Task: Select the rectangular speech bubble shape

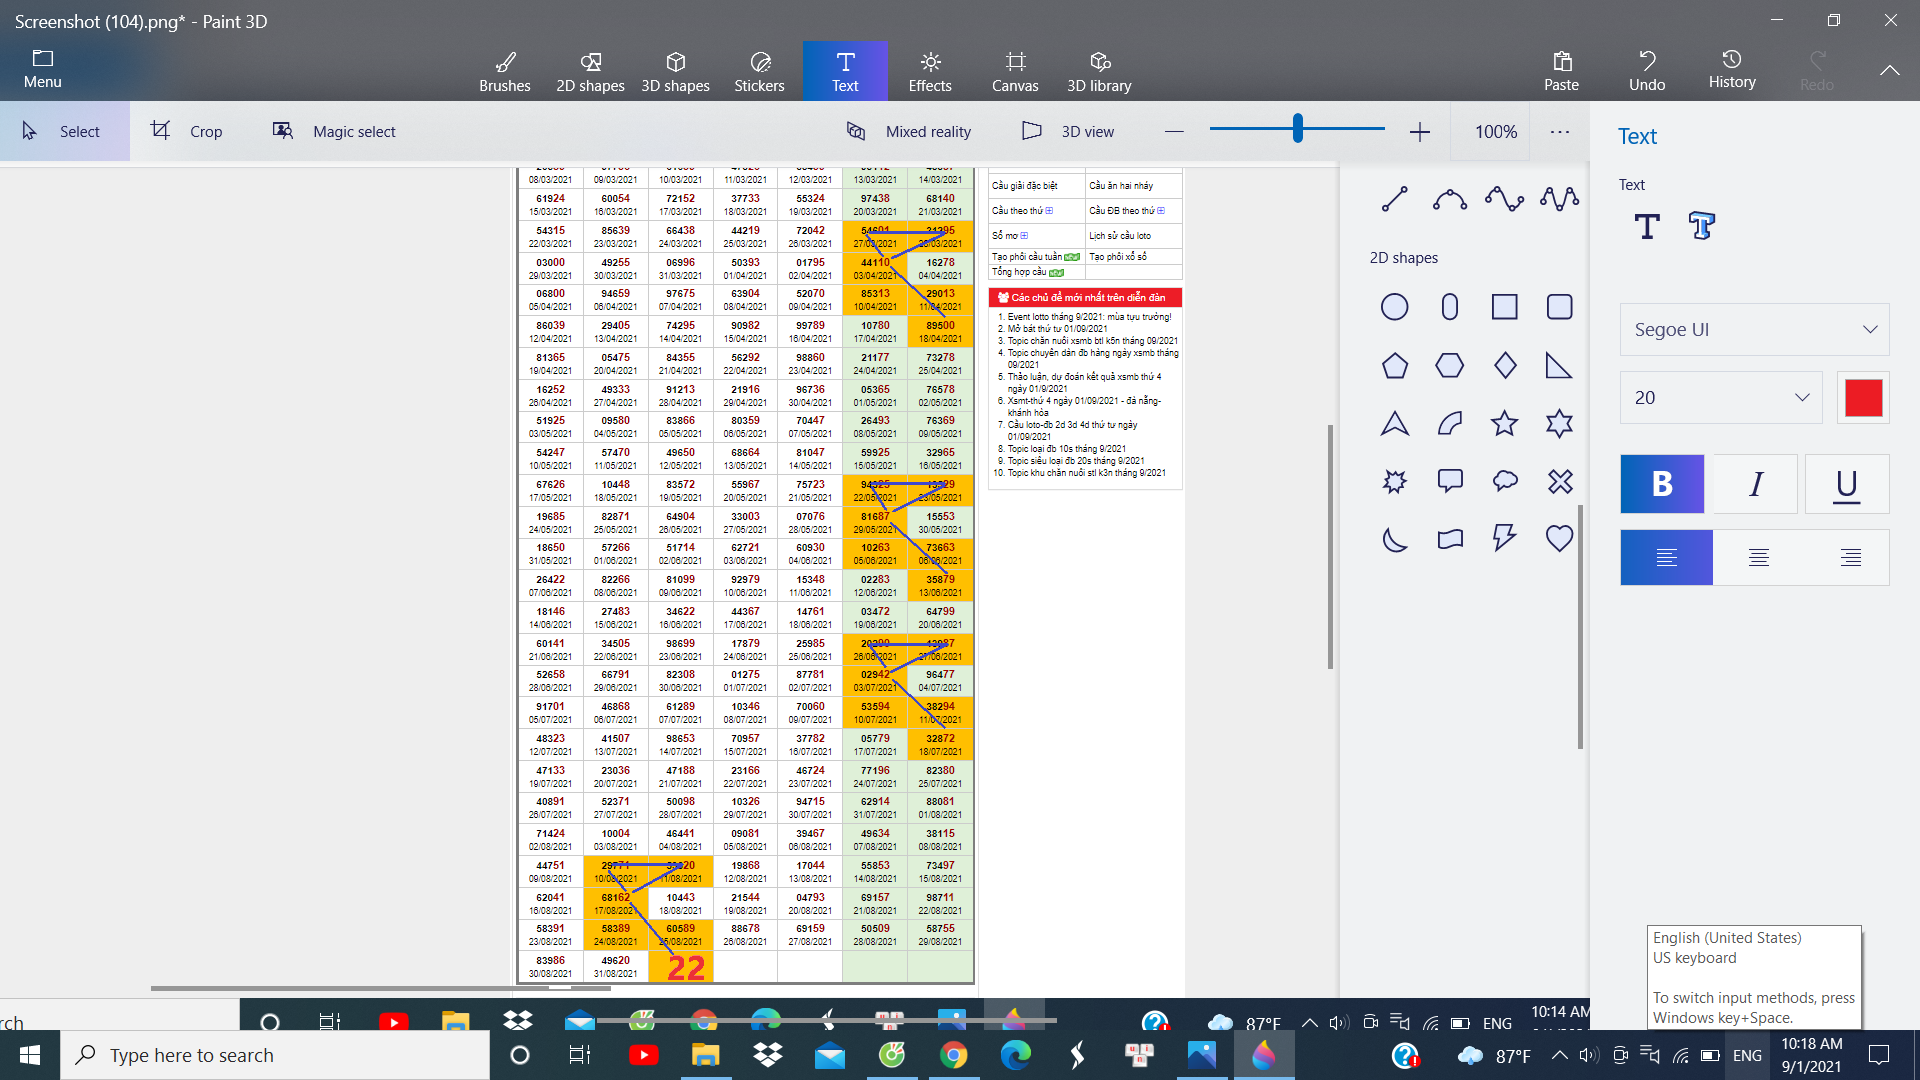Action: click(x=1449, y=482)
